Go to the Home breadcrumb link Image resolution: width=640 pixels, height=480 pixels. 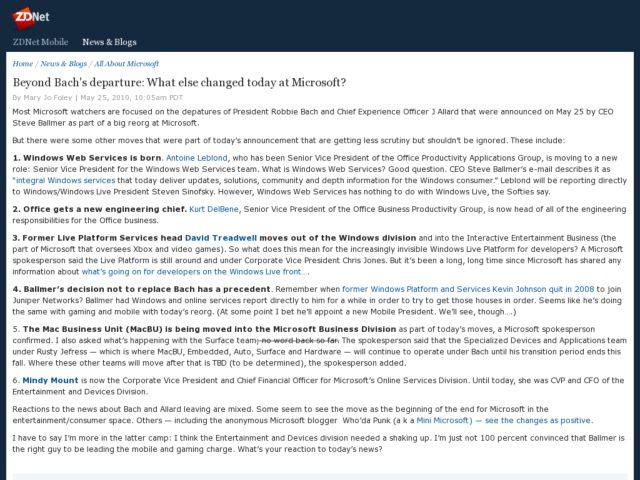pyautogui.click(x=22, y=63)
